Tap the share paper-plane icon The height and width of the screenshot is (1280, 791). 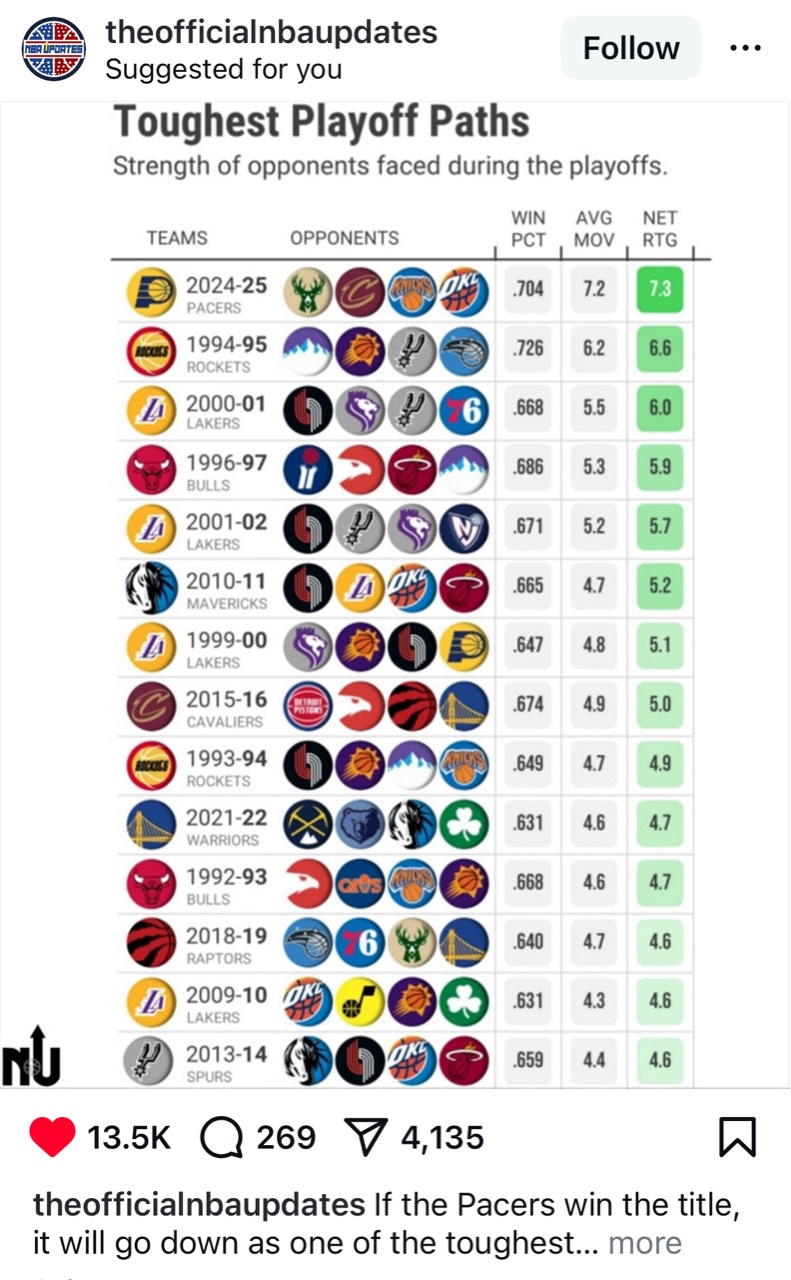coord(366,1138)
